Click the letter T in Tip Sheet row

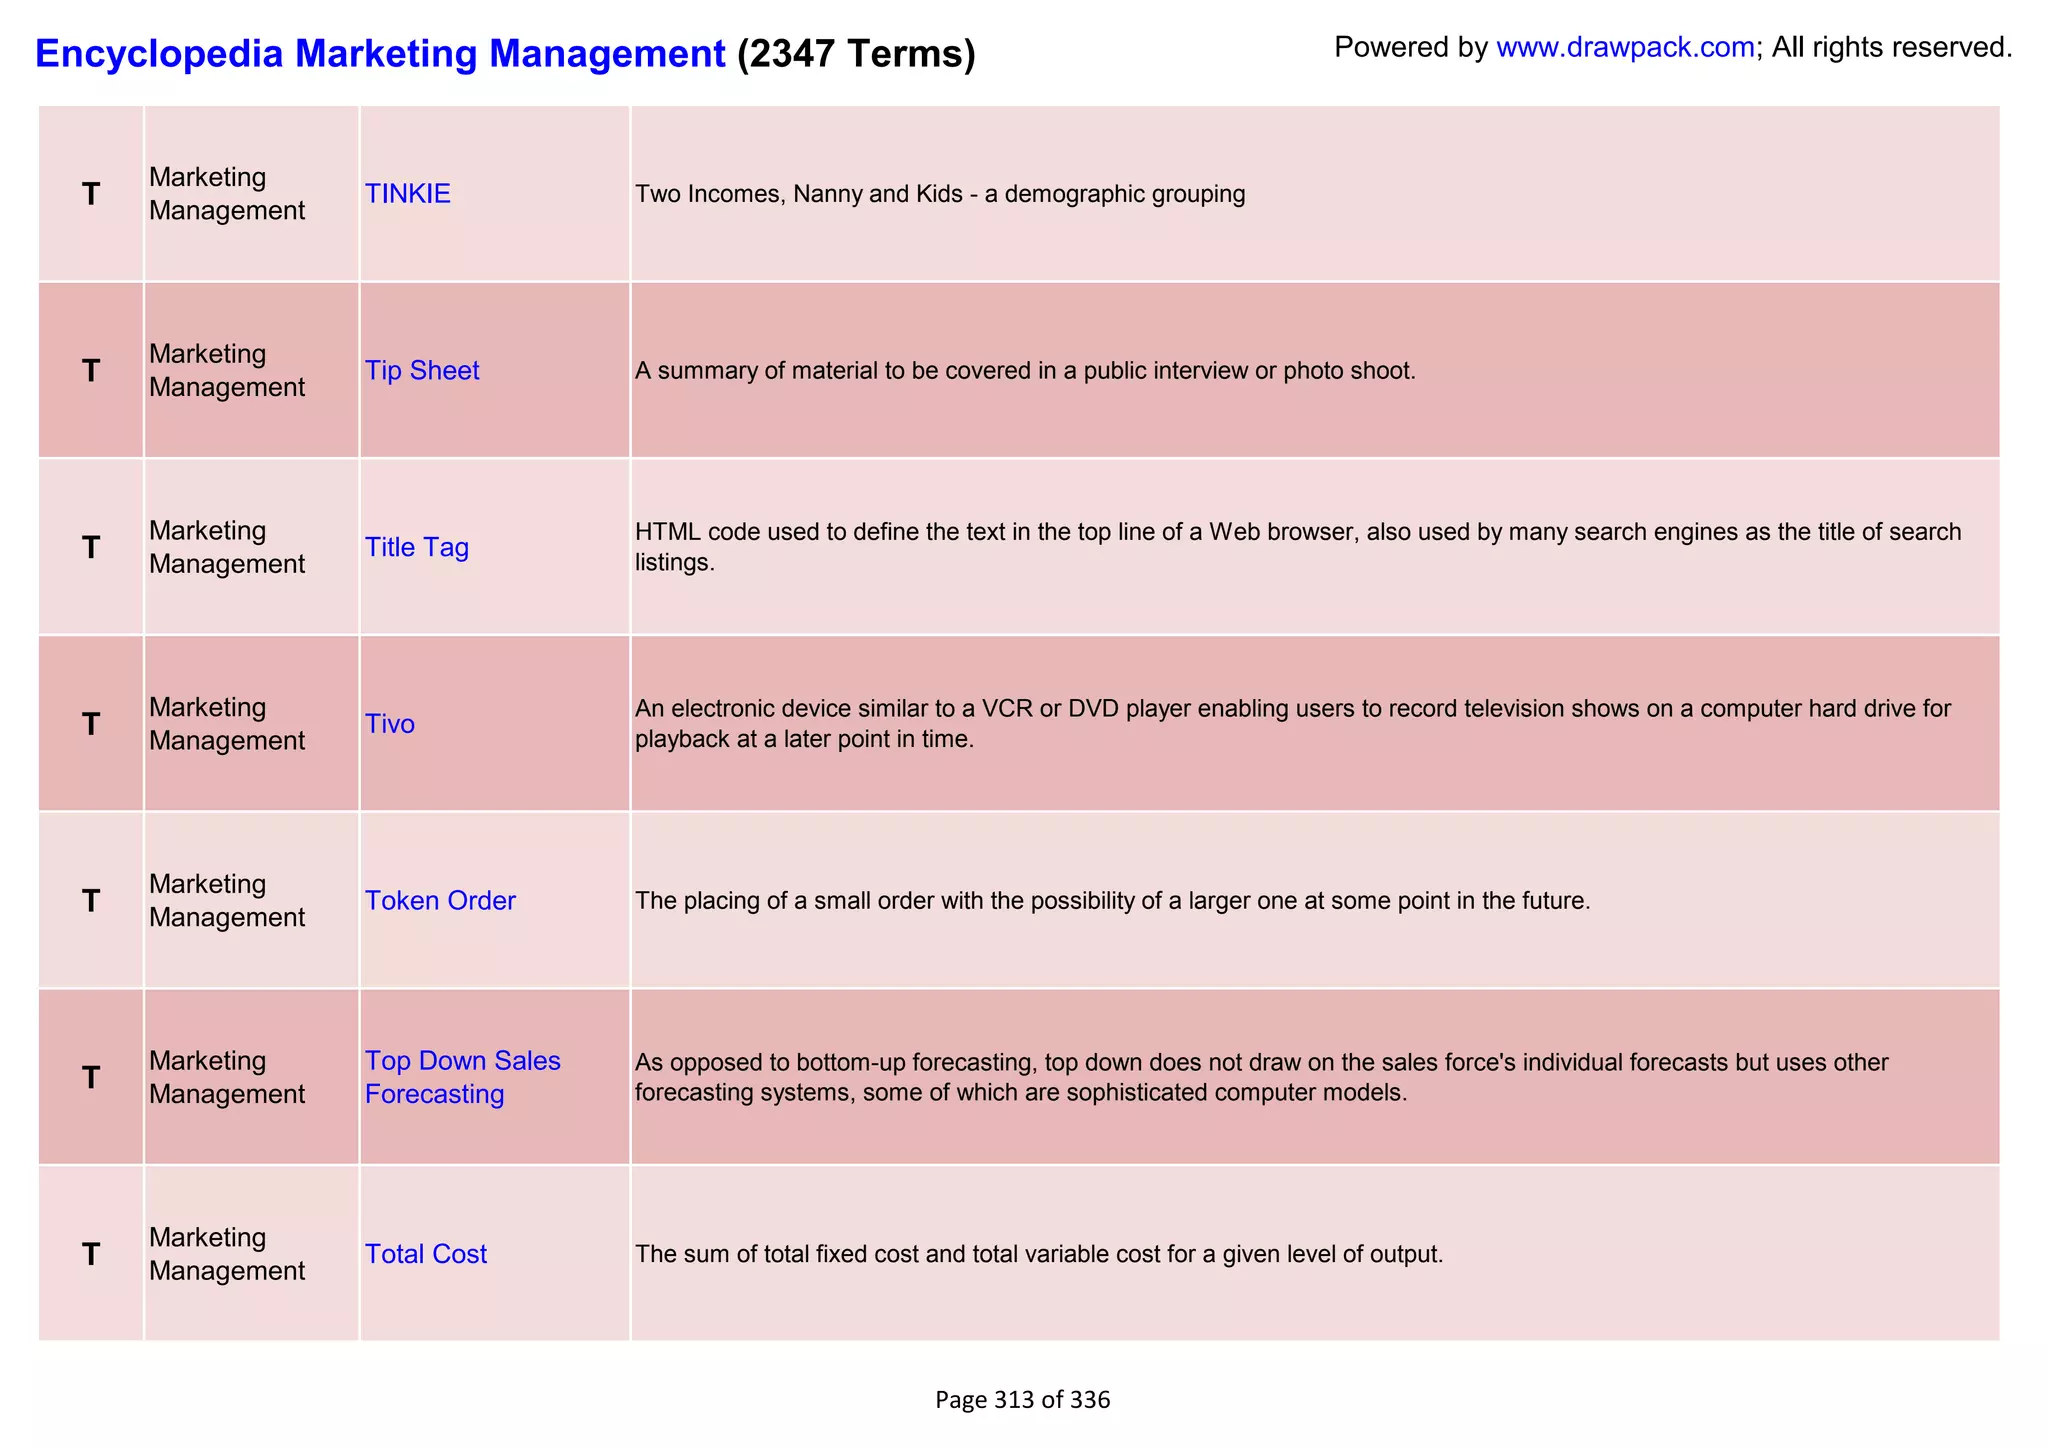[91, 371]
